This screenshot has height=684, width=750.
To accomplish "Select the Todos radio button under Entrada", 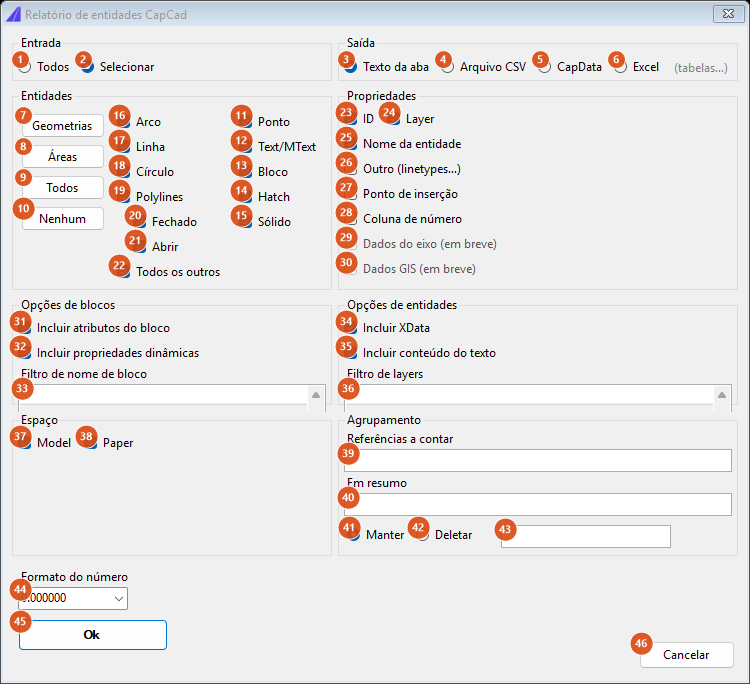I will coord(25,67).
